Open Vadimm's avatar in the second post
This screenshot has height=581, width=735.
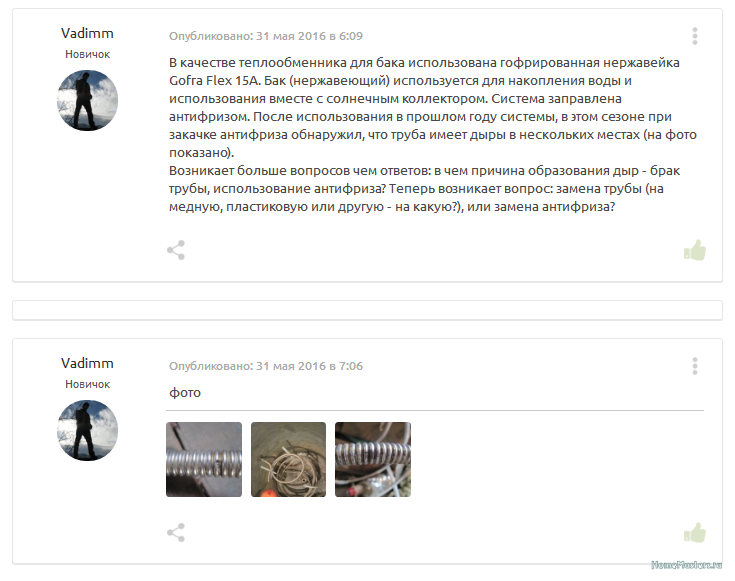tap(87, 430)
